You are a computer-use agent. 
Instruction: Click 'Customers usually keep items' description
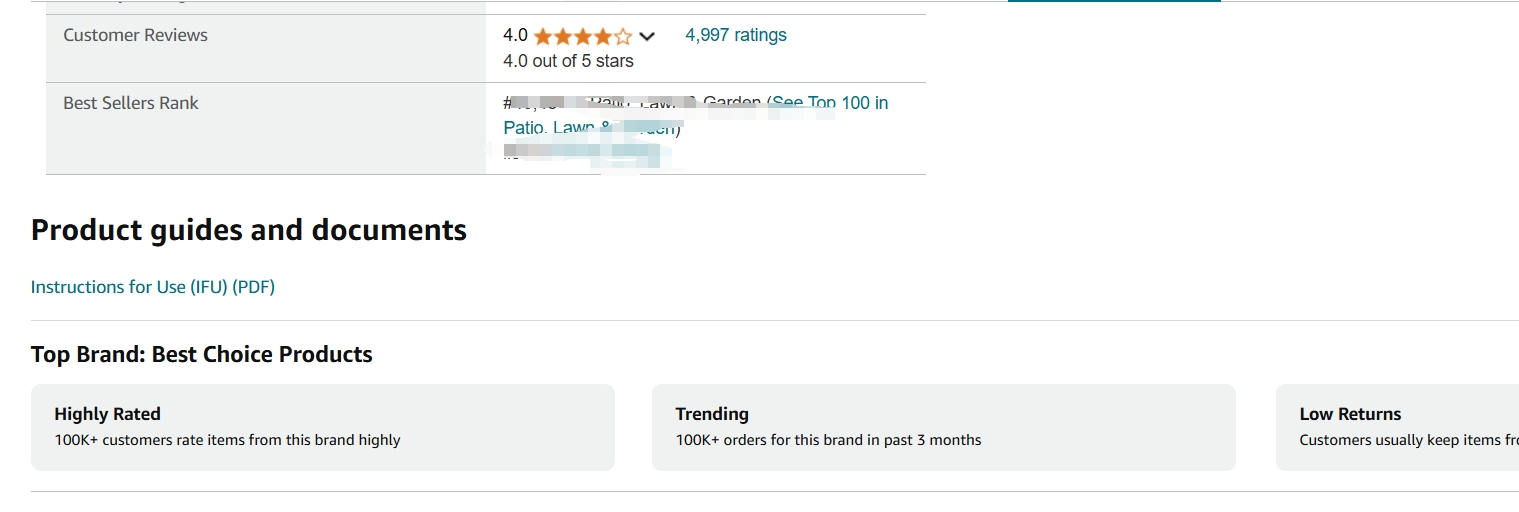click(x=1409, y=440)
